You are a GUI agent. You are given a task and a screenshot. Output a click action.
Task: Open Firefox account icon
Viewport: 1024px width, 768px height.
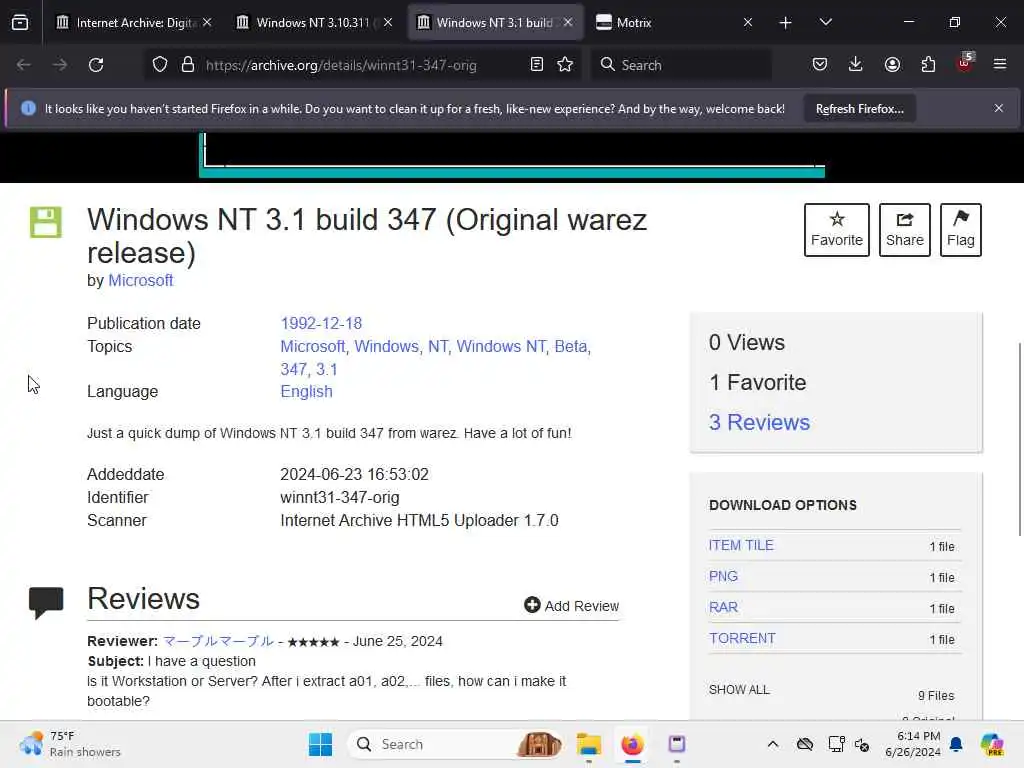tap(892, 65)
